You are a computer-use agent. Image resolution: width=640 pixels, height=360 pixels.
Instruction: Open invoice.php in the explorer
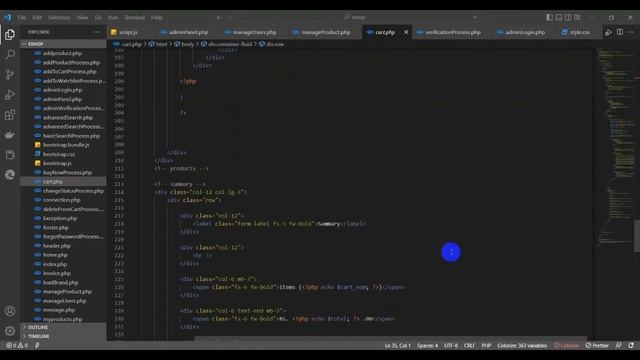(63, 273)
